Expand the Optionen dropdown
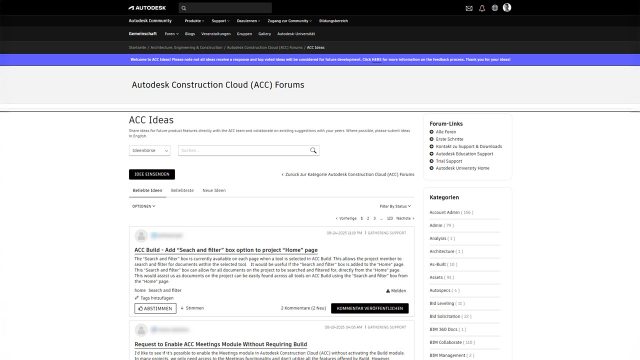Image resolution: width=640 pixels, height=360 pixels. pos(144,207)
